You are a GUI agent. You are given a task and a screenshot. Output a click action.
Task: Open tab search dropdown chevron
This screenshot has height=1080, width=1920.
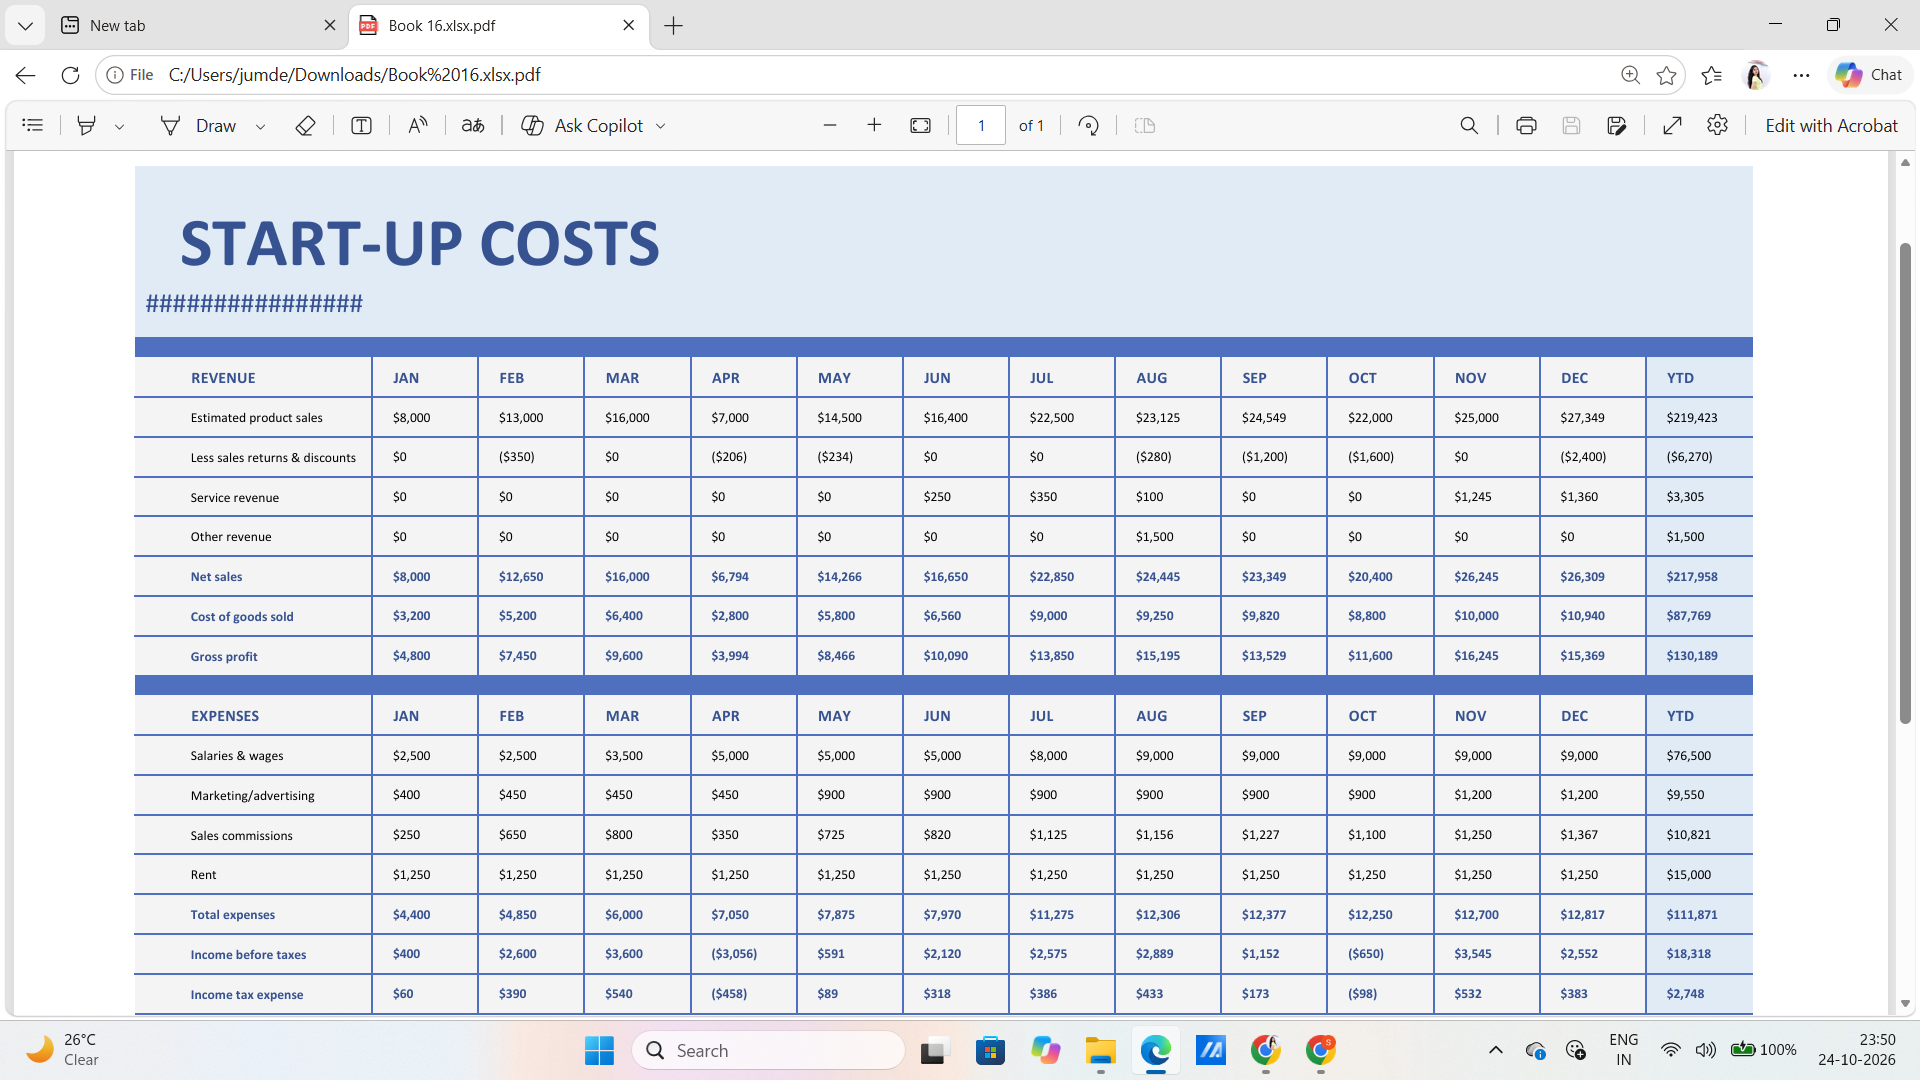[x=25, y=26]
